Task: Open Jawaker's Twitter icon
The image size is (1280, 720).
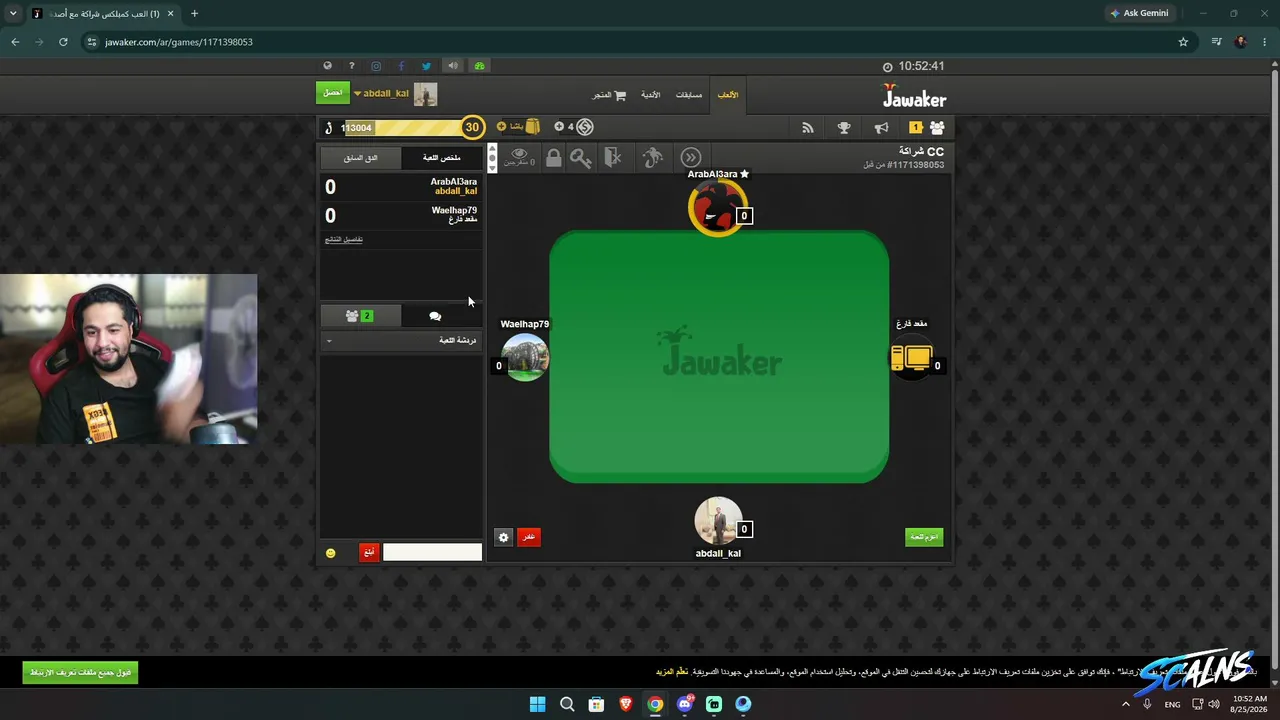Action: [x=426, y=66]
